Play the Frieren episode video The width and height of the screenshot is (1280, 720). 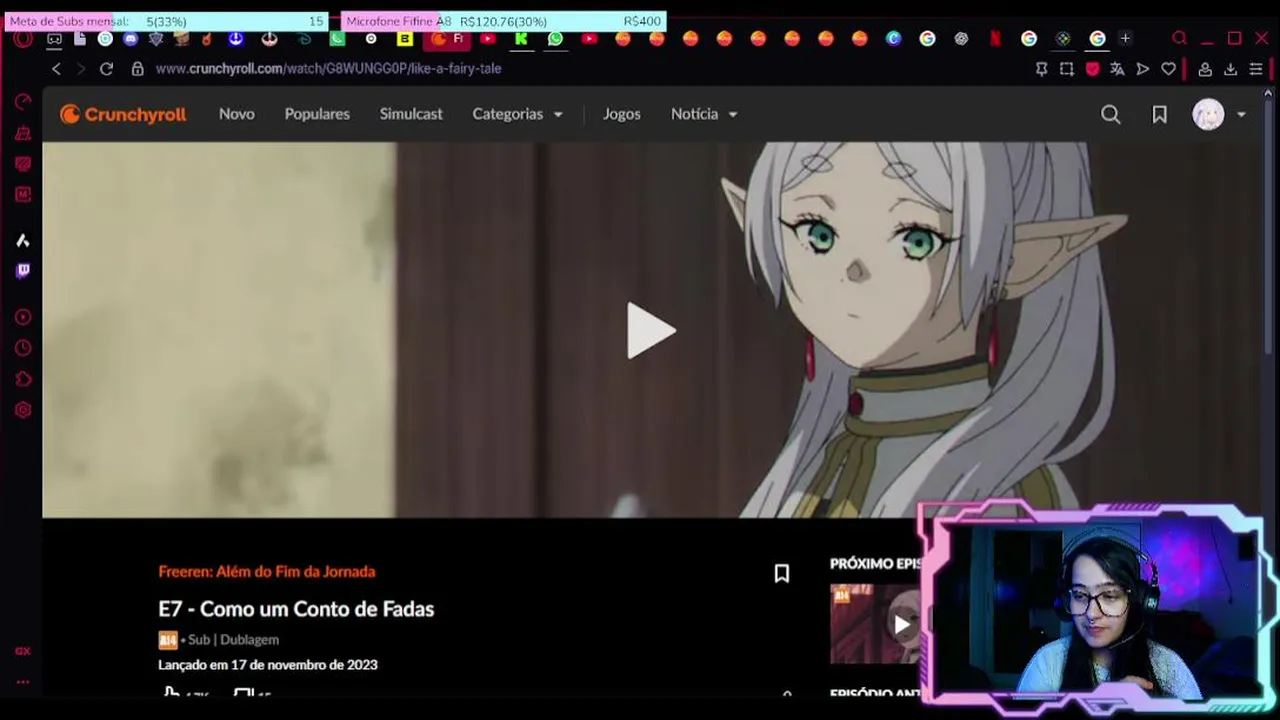(651, 331)
